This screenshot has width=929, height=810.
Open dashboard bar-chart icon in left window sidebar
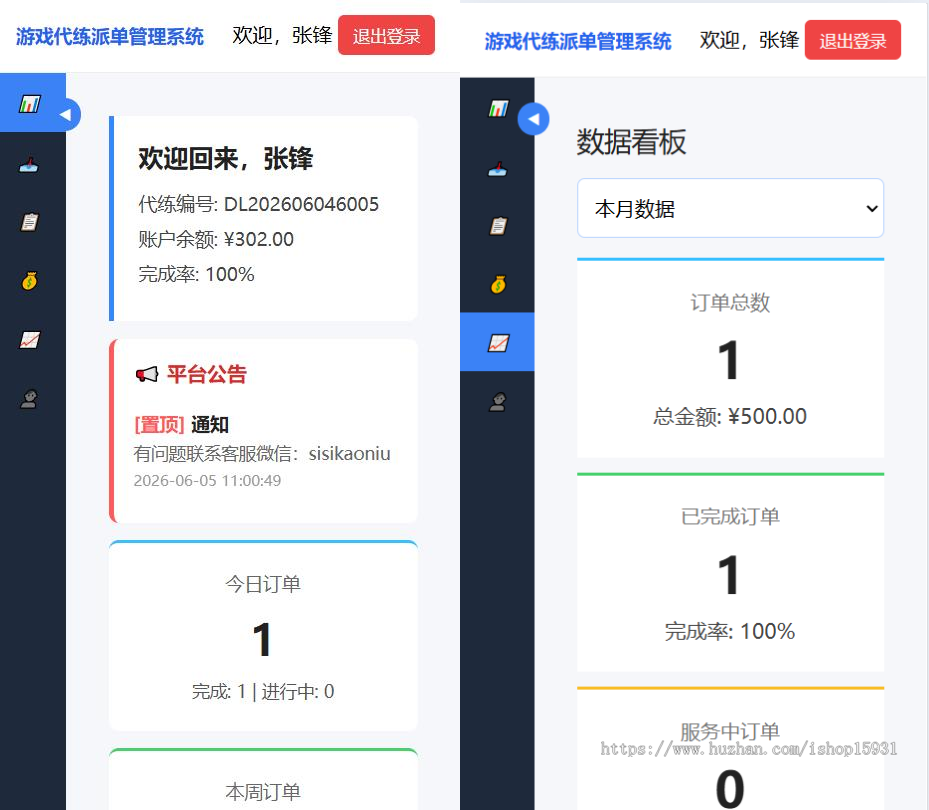tap(30, 104)
